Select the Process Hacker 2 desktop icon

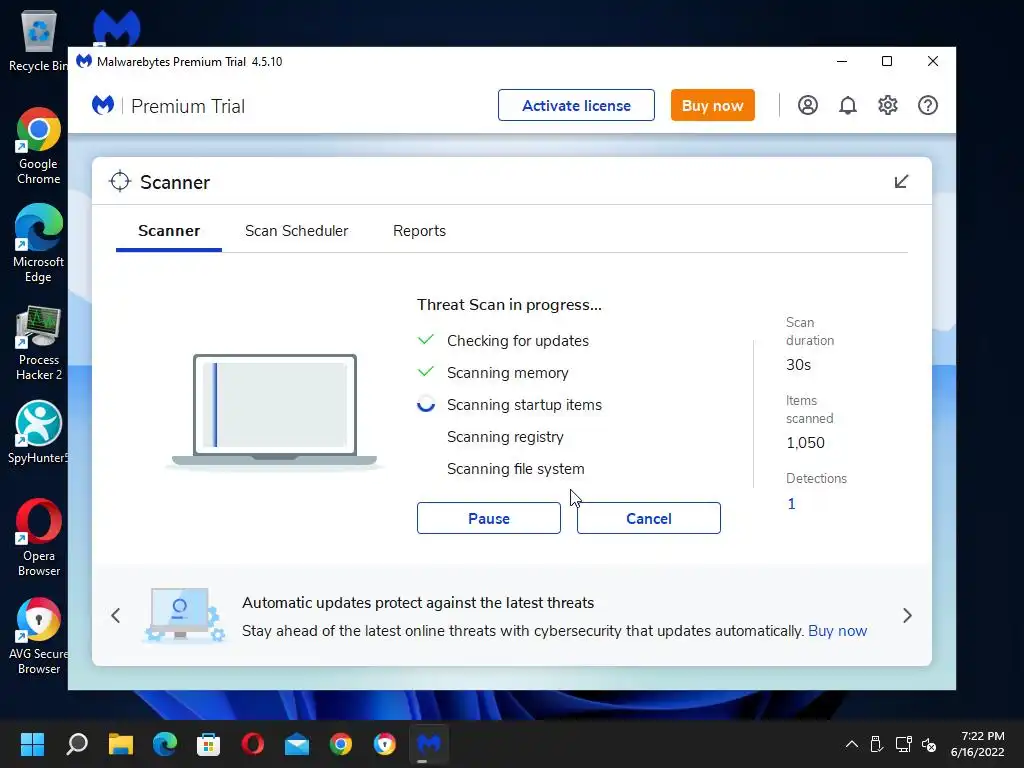pyautogui.click(x=39, y=343)
